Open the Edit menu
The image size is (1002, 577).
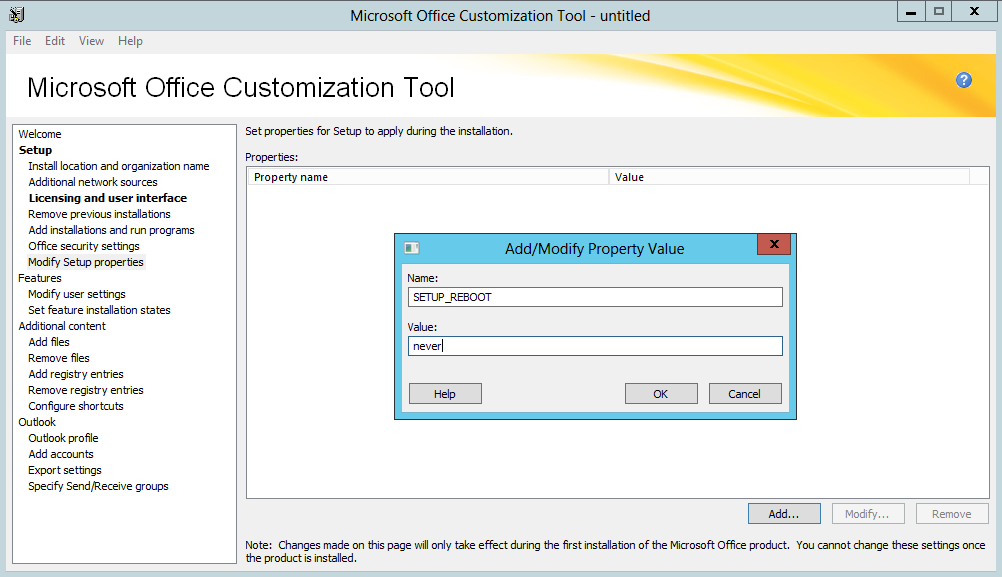coord(55,41)
